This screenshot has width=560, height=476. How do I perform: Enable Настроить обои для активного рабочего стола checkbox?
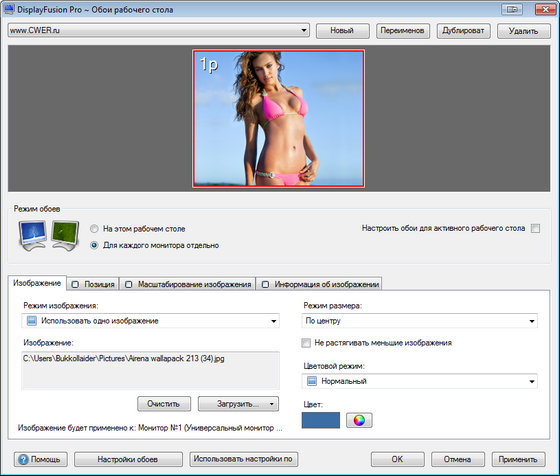click(535, 228)
